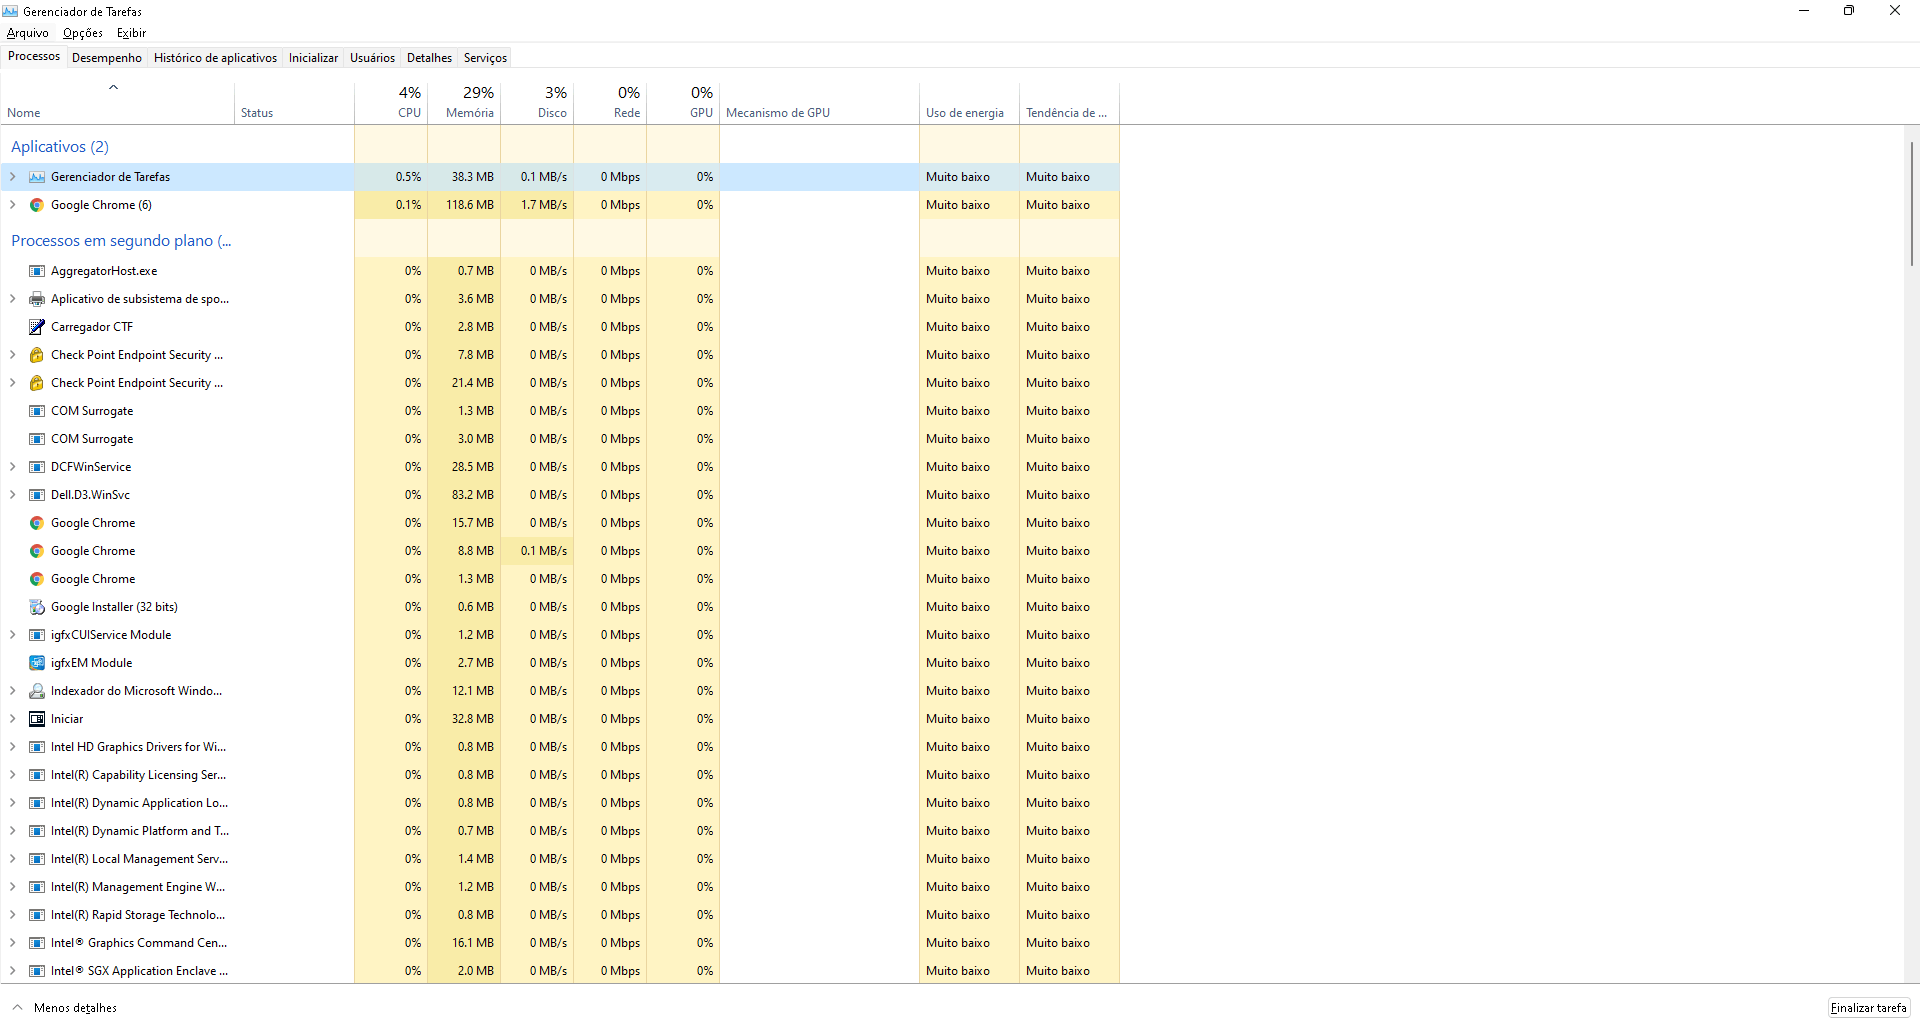Click the Finalizar tarefa button

pos(1869,1008)
